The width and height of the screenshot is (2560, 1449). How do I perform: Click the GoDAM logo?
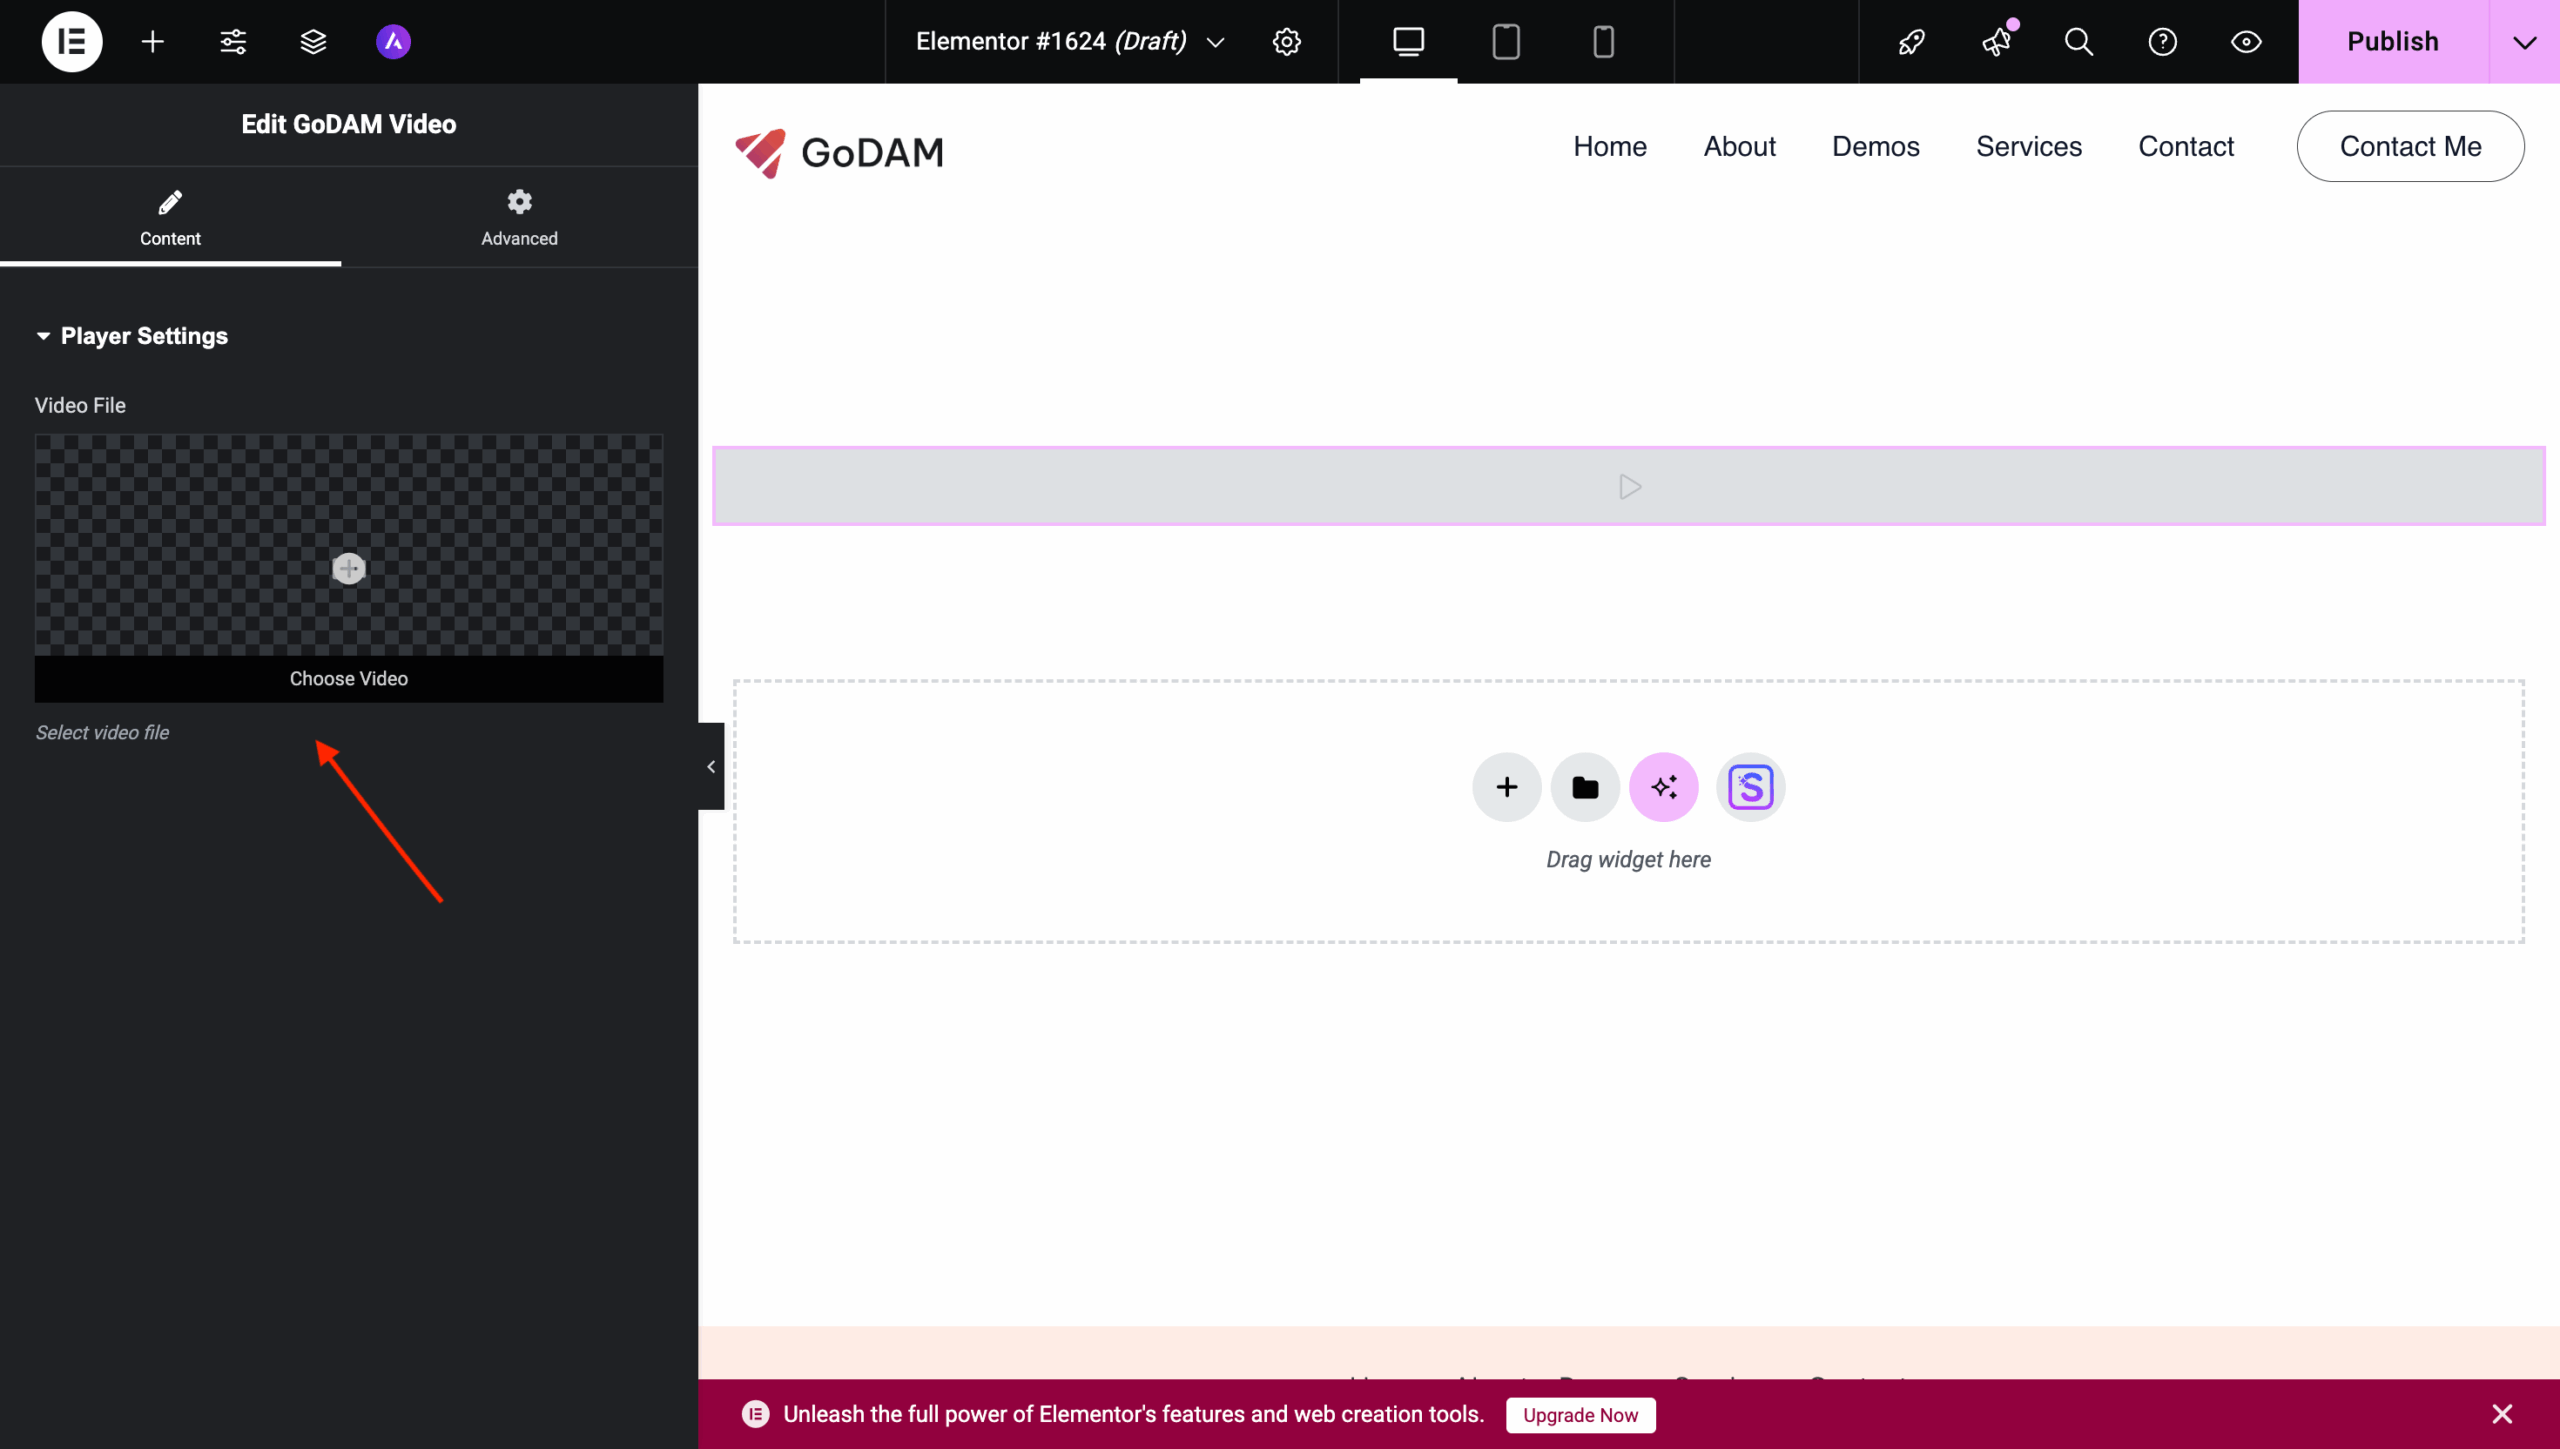[x=840, y=153]
